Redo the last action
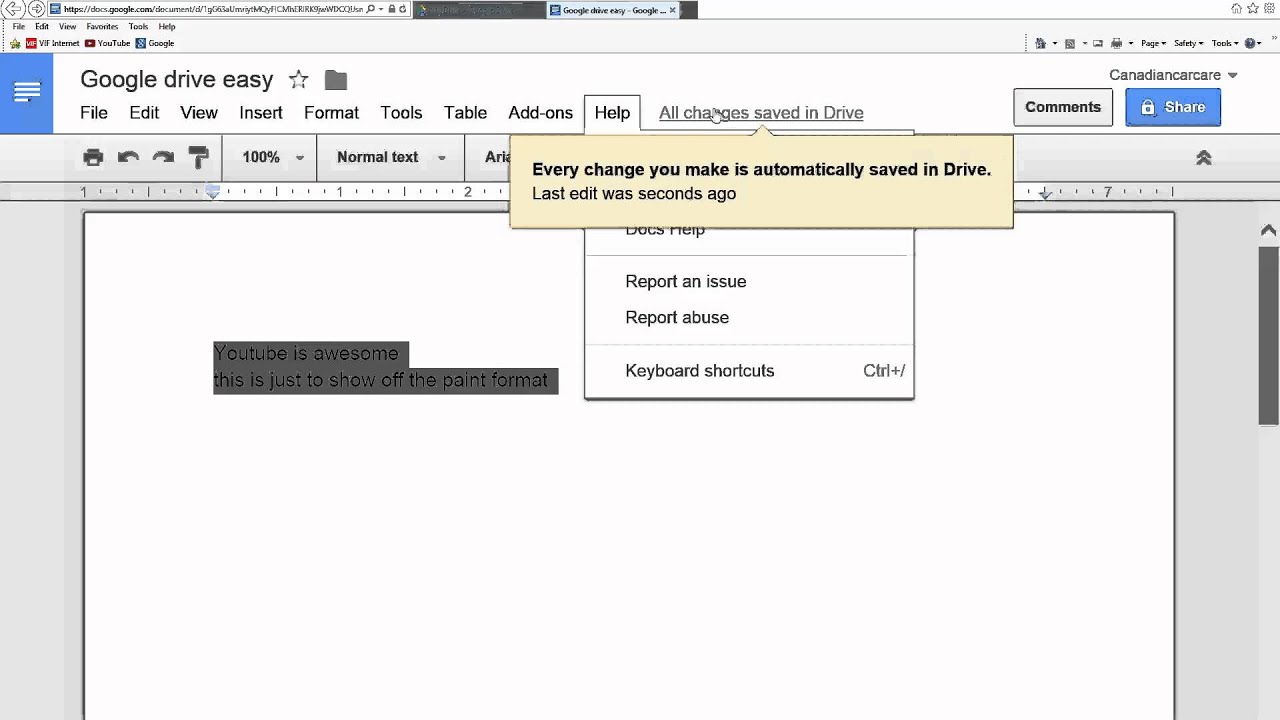Viewport: 1280px width, 720px height. (163, 157)
